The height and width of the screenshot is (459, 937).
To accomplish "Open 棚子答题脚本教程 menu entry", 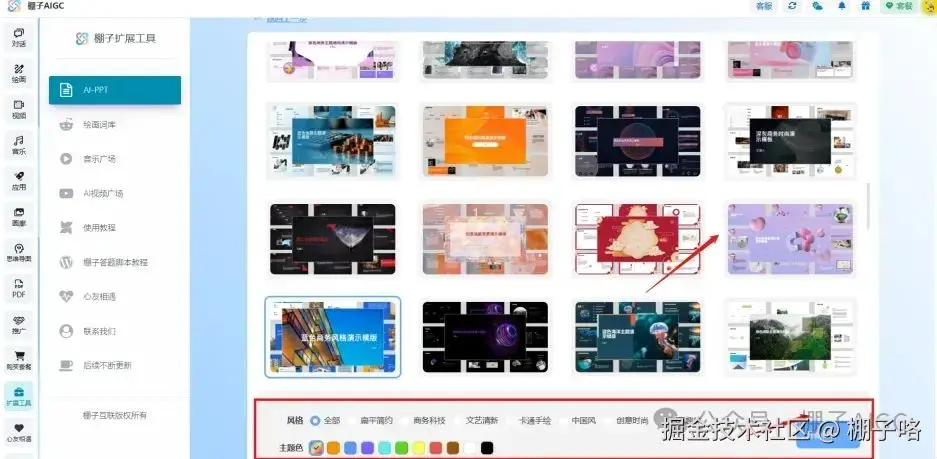I will click(x=115, y=262).
